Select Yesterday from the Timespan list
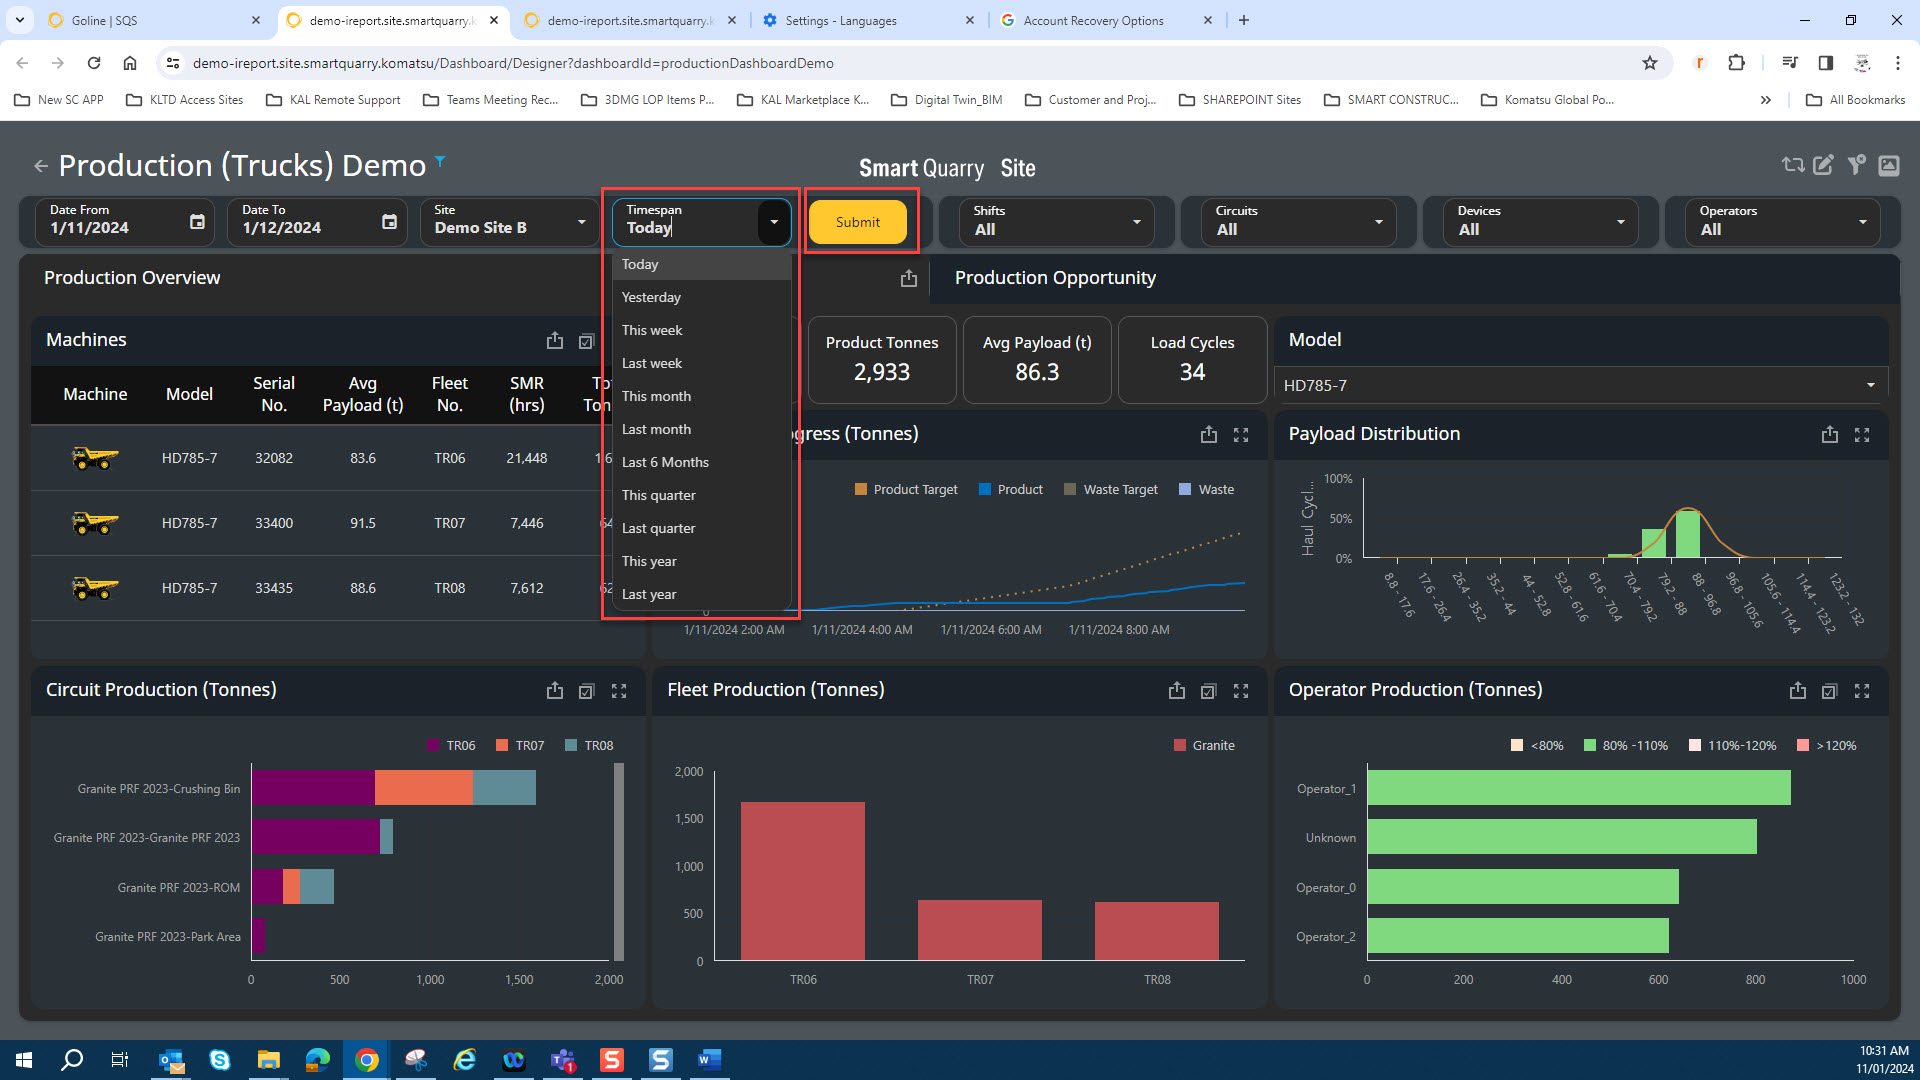This screenshot has height=1080, width=1920. (x=701, y=297)
